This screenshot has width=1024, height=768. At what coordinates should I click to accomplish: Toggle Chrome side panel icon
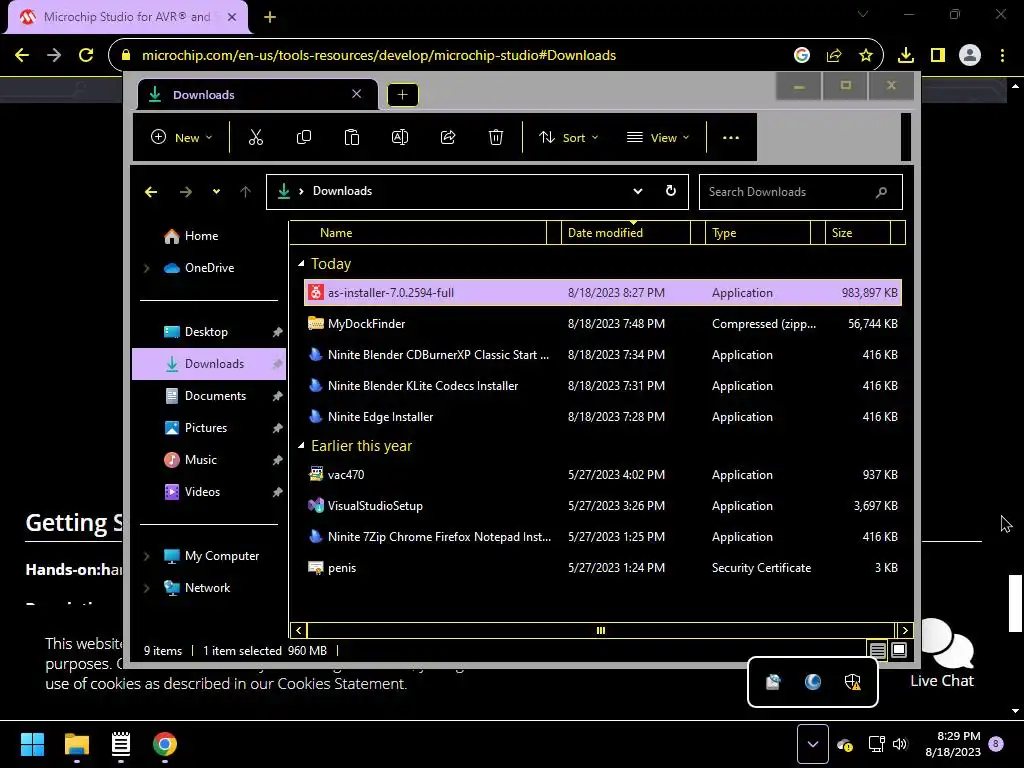(938, 56)
